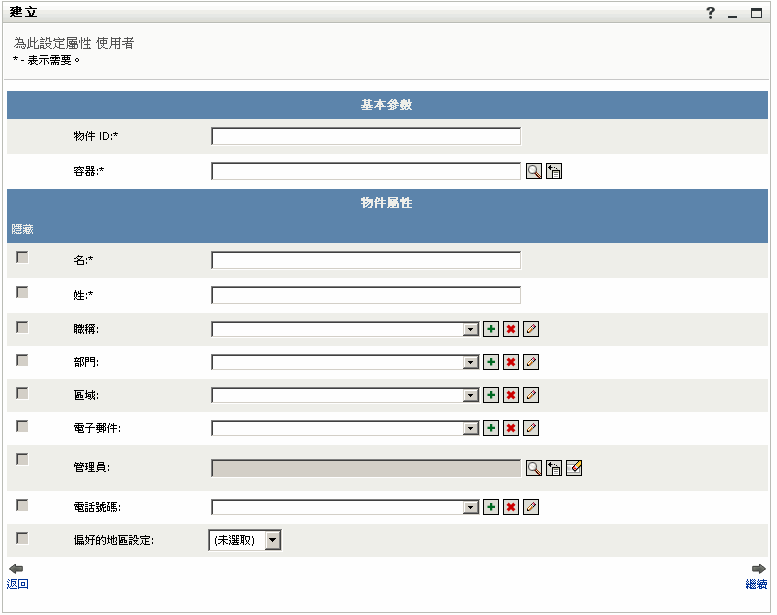Open history list icon in 管理員 row

pos(554,468)
